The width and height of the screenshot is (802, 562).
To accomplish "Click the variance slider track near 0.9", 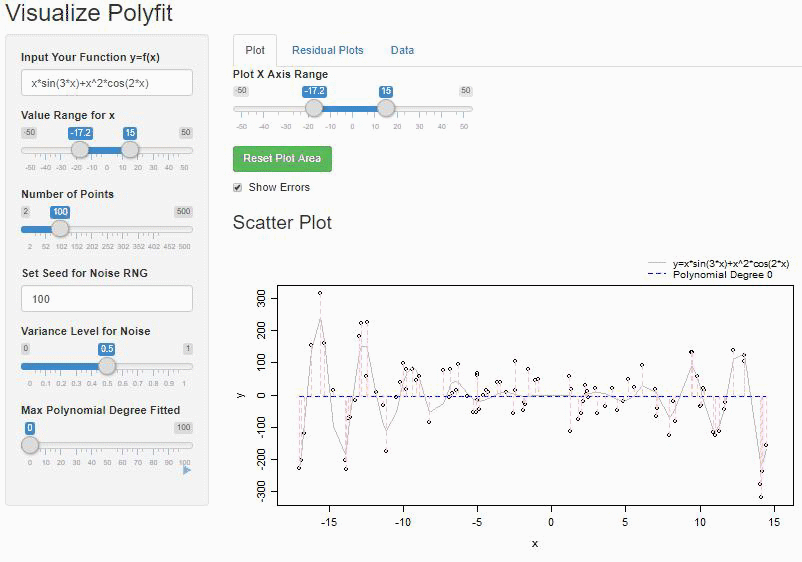I will (x=169, y=366).
